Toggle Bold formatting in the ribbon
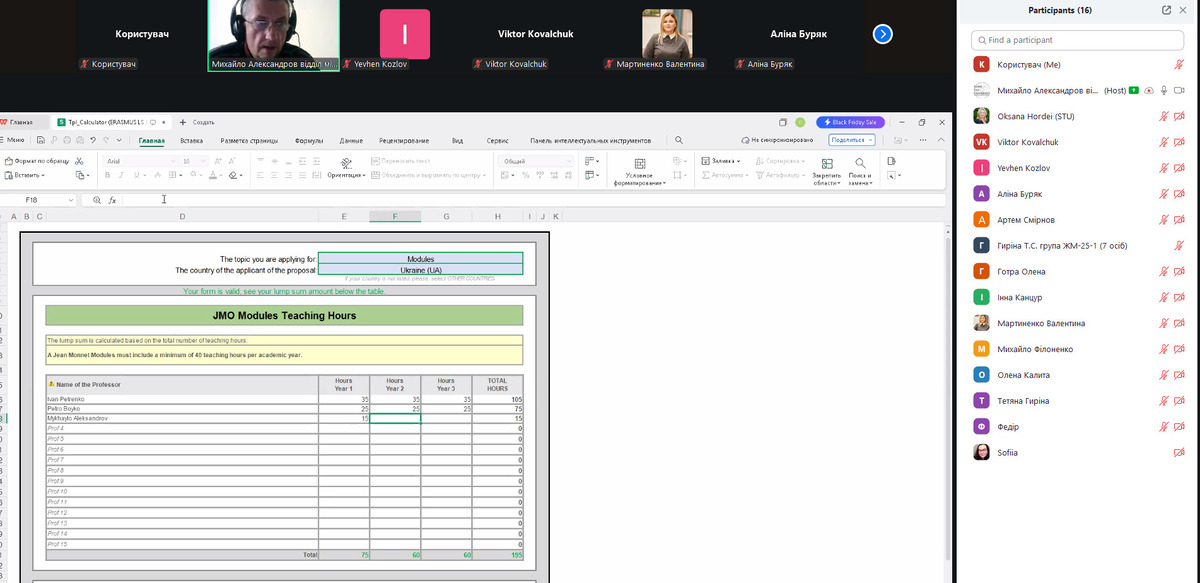 point(107,176)
